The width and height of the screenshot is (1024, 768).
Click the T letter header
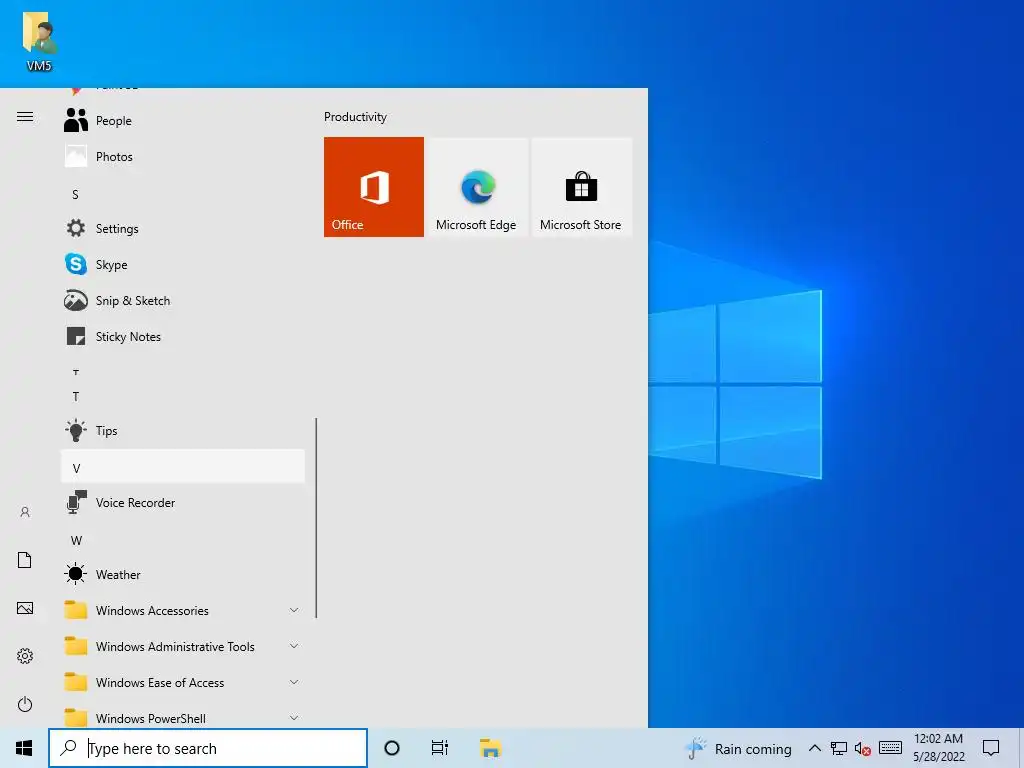point(183,396)
